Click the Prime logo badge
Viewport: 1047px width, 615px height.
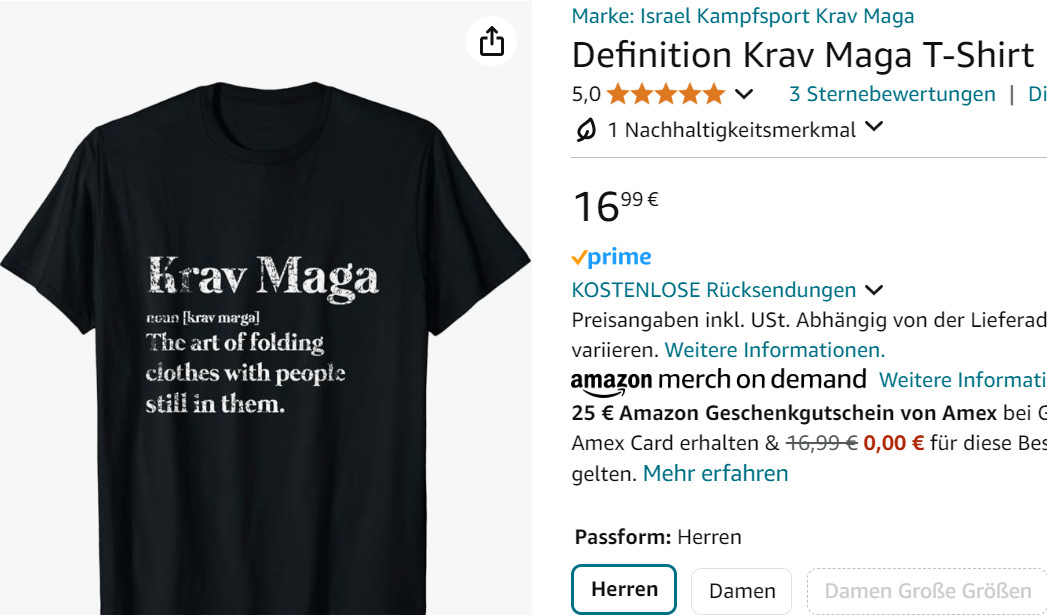coord(611,257)
